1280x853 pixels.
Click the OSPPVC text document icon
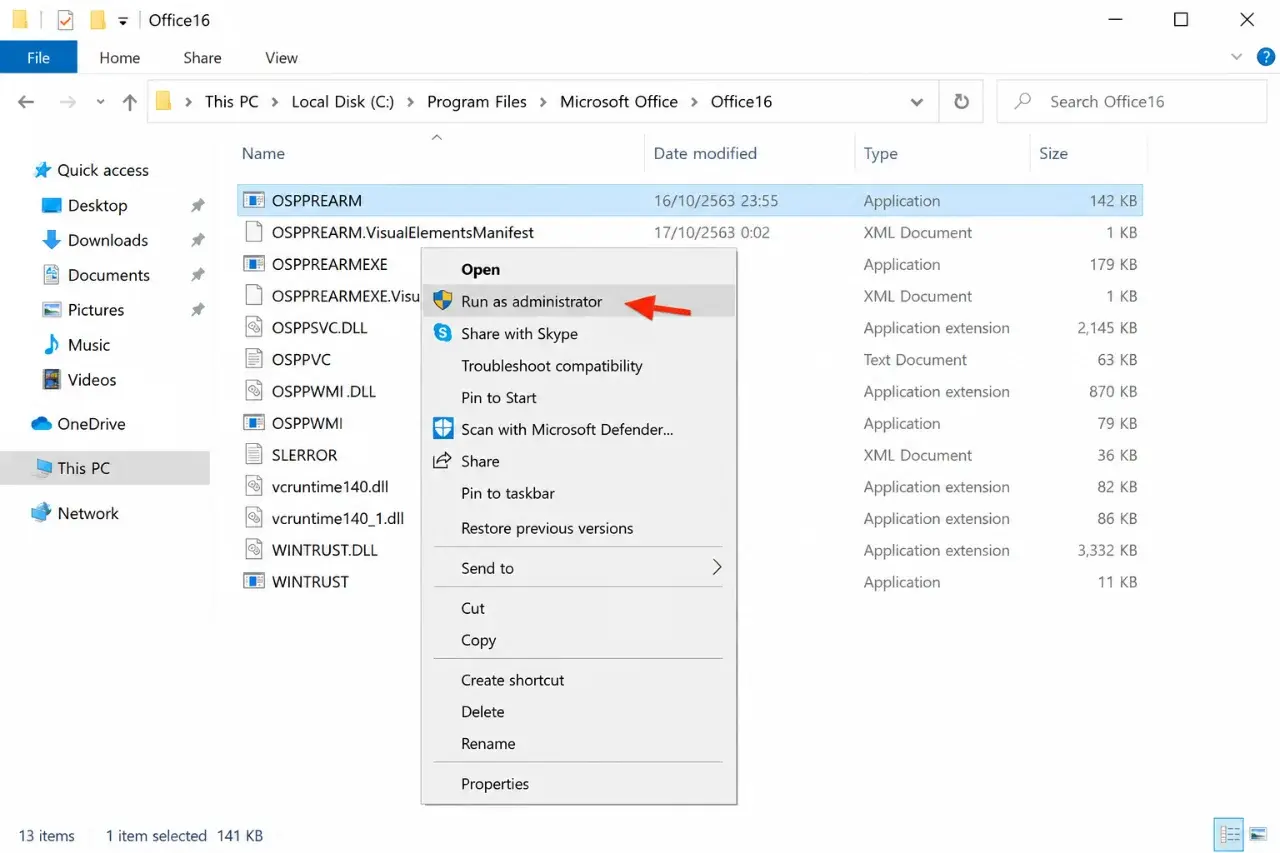click(x=254, y=359)
